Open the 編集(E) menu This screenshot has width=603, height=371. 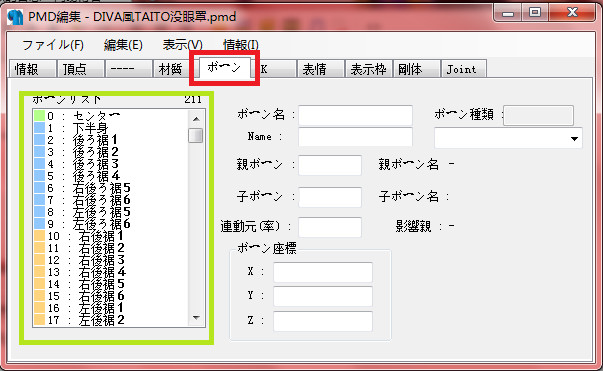point(123,45)
